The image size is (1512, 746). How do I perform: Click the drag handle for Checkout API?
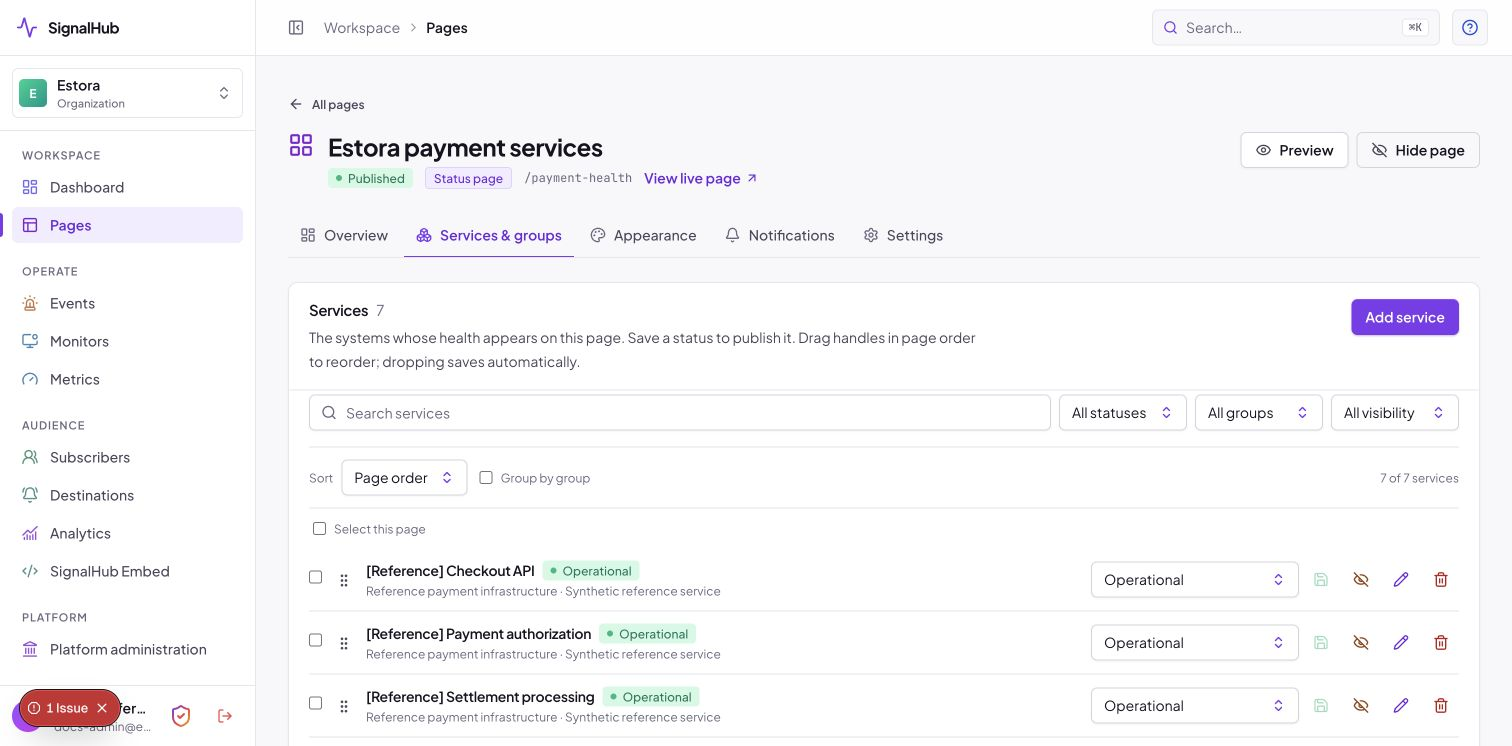point(344,580)
